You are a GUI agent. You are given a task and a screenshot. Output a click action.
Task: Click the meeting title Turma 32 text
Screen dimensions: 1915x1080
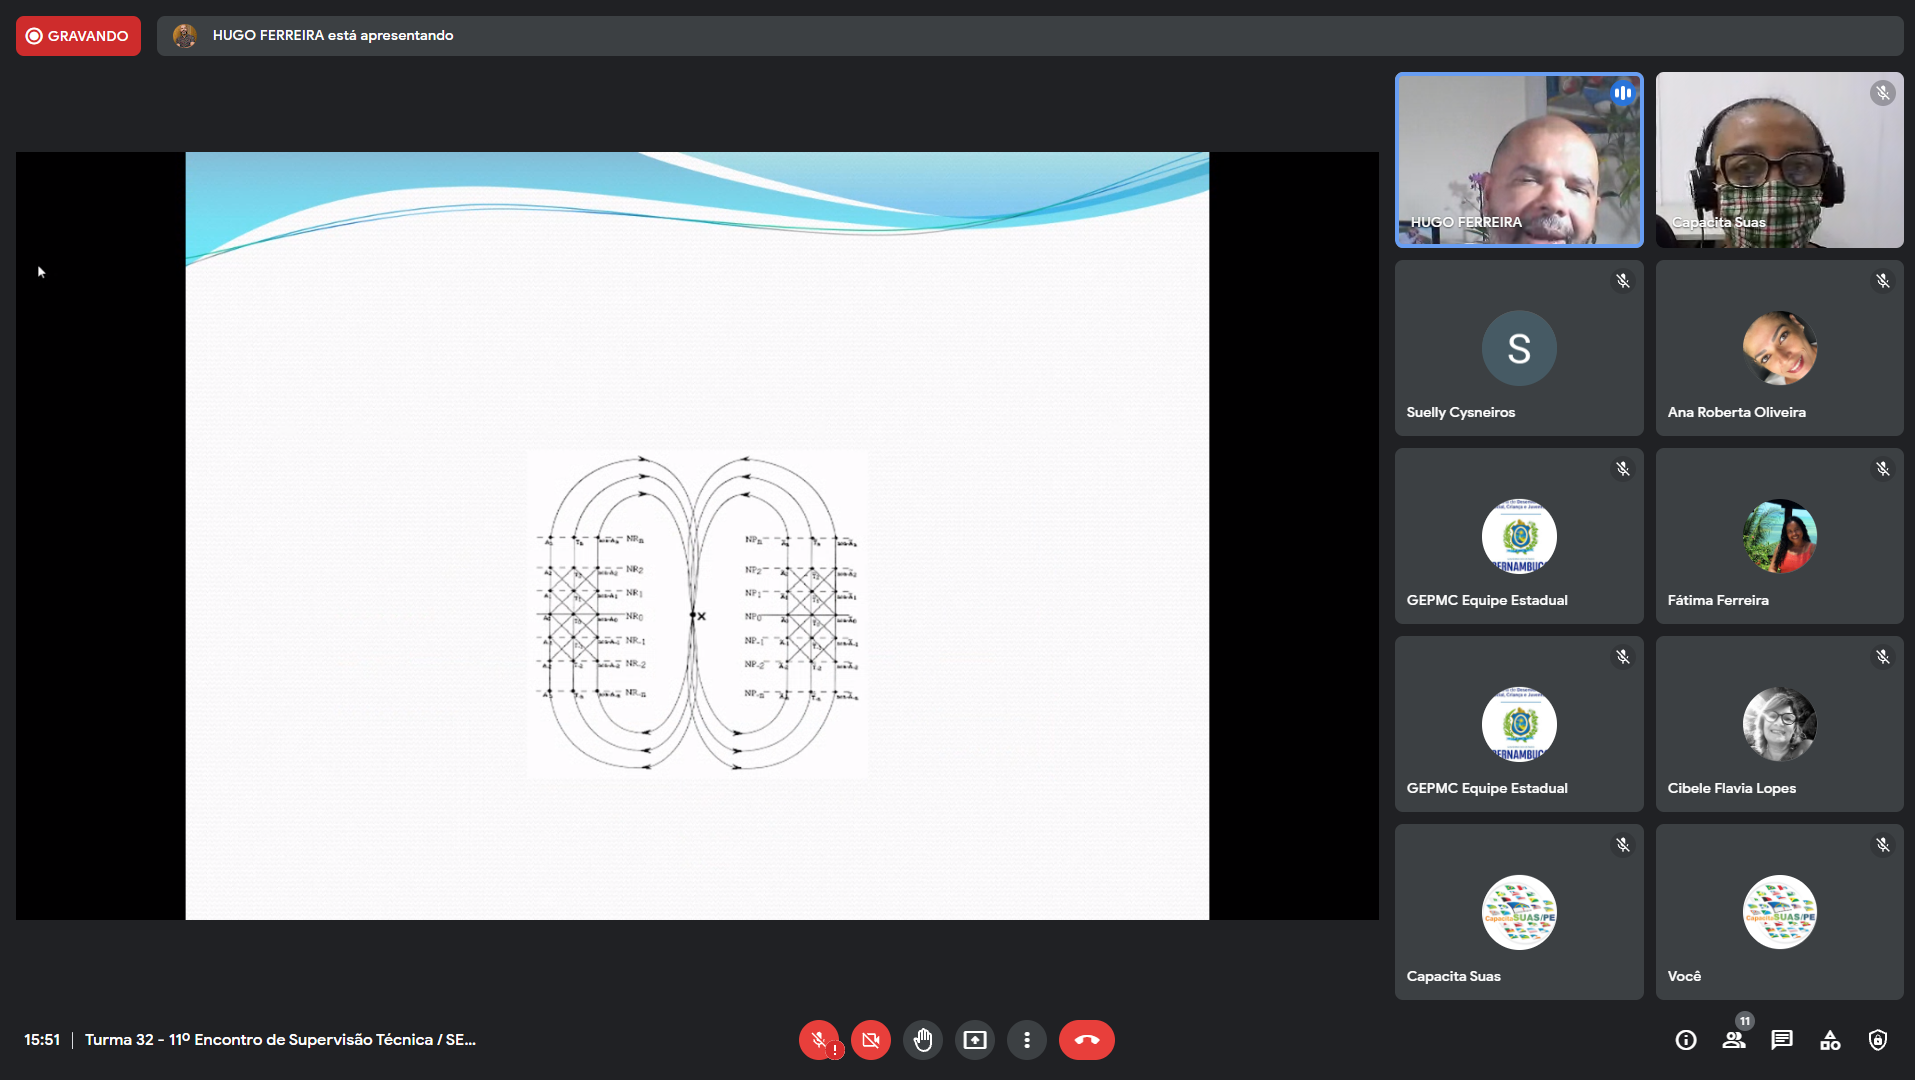tap(280, 1040)
